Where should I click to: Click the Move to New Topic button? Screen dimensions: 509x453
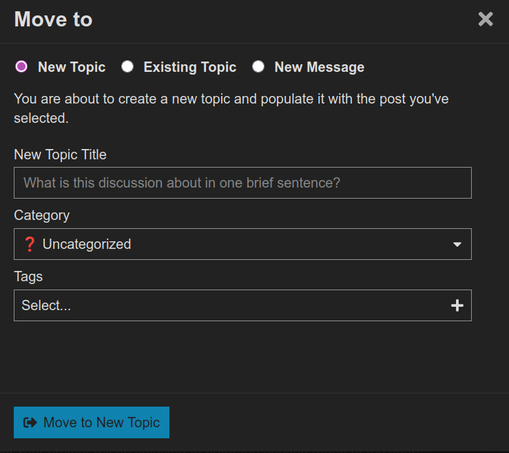[92, 422]
